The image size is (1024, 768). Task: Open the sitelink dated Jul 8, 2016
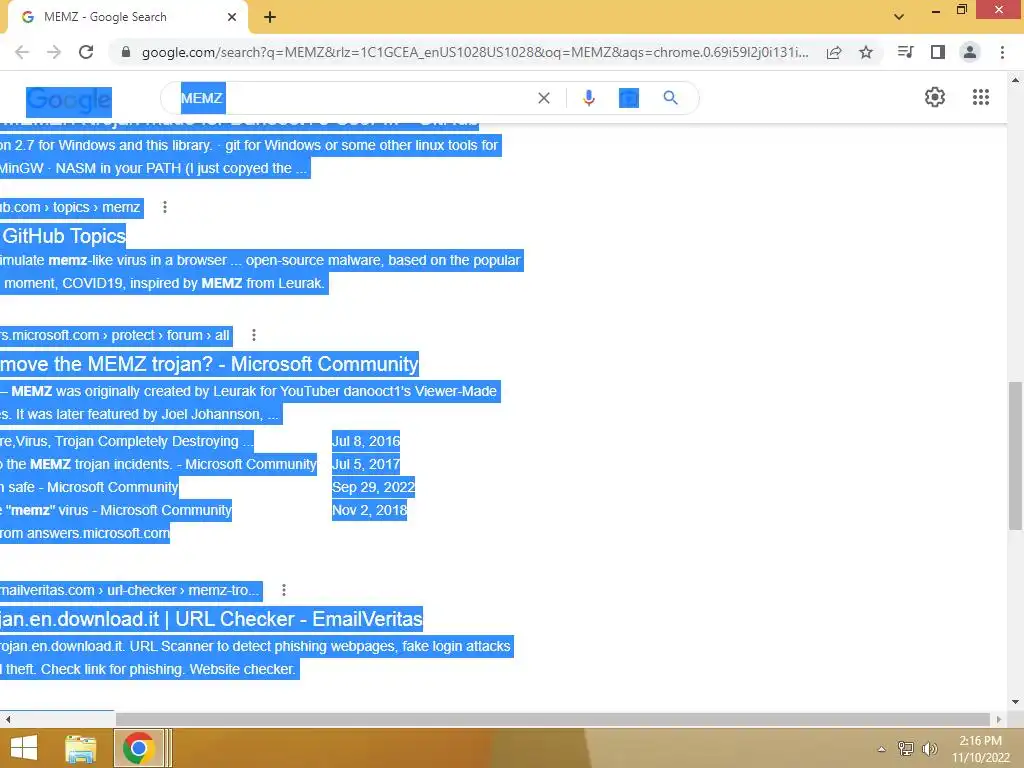[127, 441]
